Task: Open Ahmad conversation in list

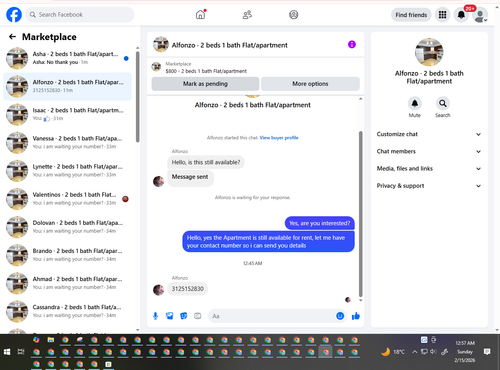Action: 67,283
